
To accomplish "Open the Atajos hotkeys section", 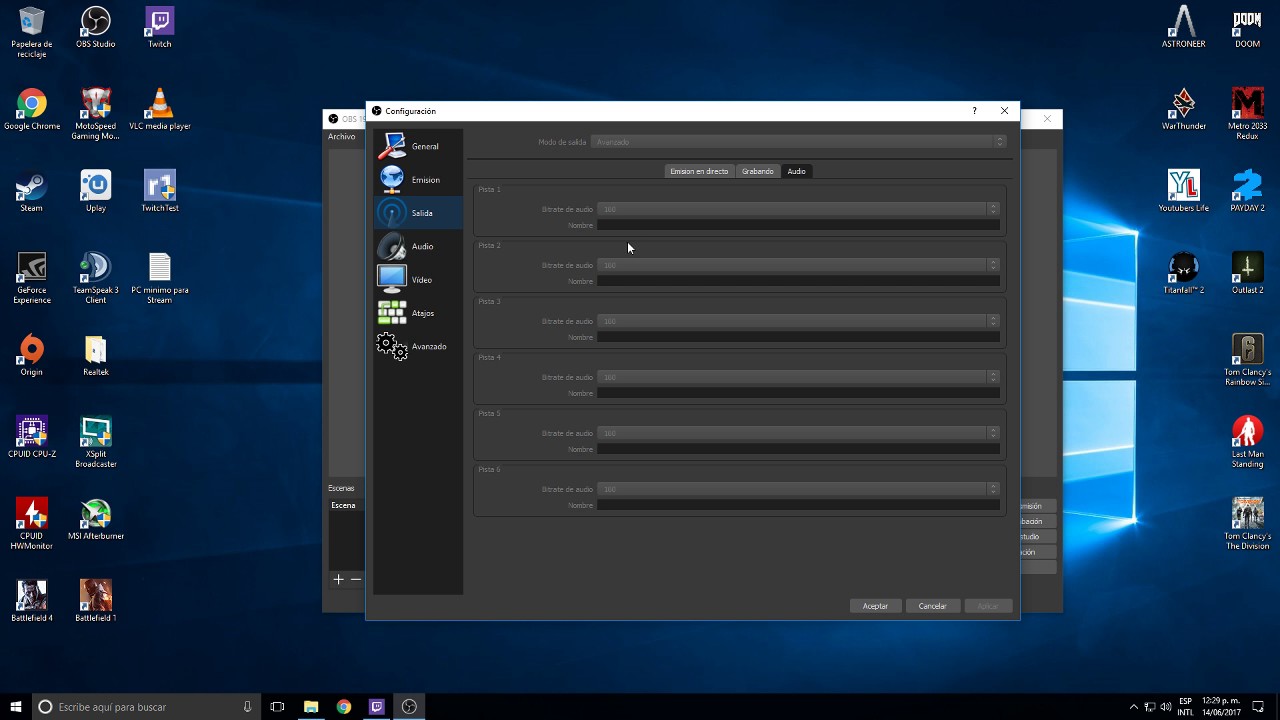I will click(x=418, y=313).
